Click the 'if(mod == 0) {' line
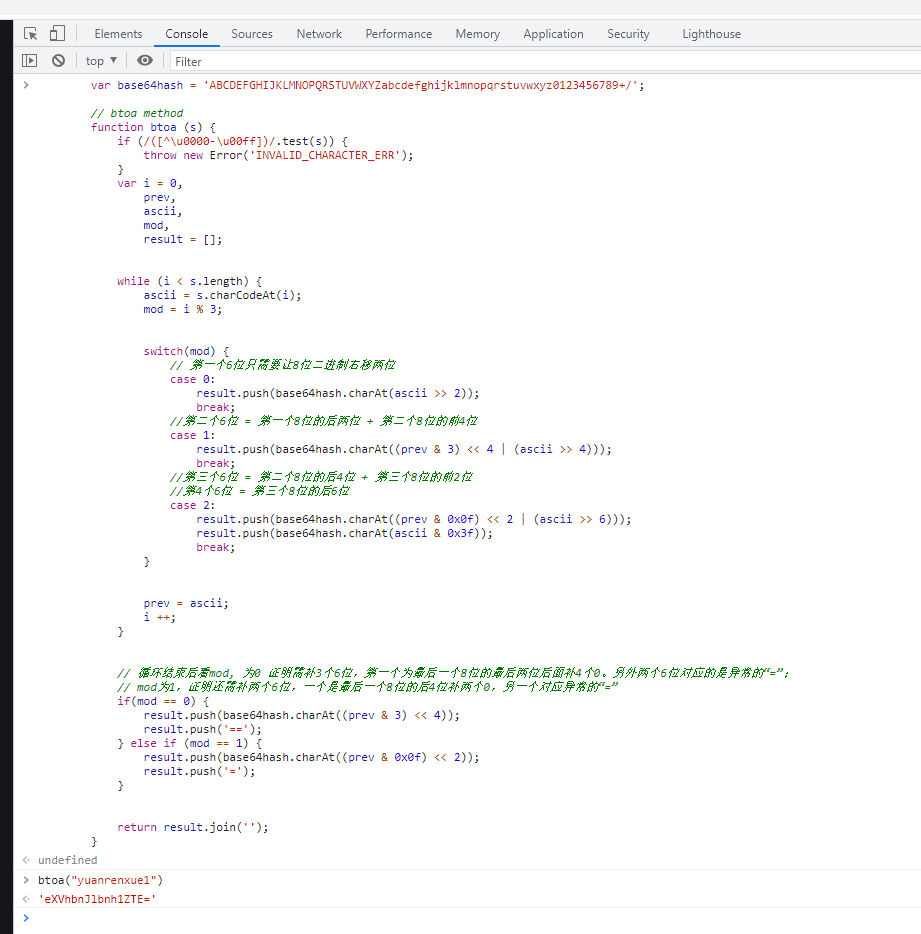Viewport: 921px width, 934px height. [163, 701]
